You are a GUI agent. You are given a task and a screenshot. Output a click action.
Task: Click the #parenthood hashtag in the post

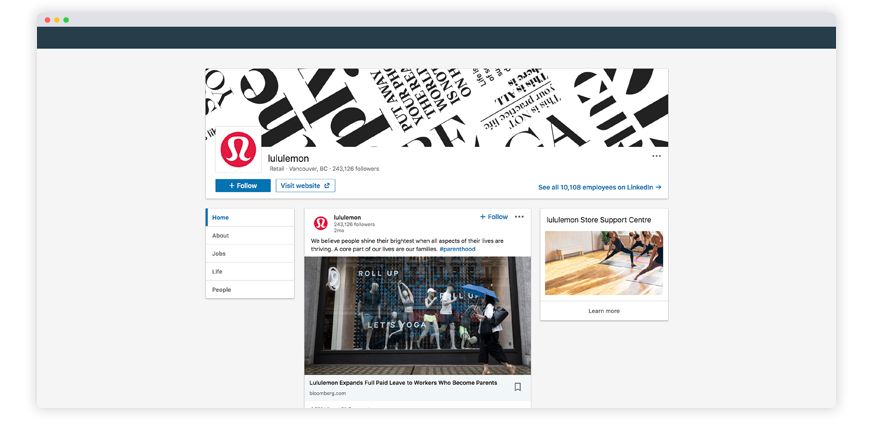pos(456,249)
